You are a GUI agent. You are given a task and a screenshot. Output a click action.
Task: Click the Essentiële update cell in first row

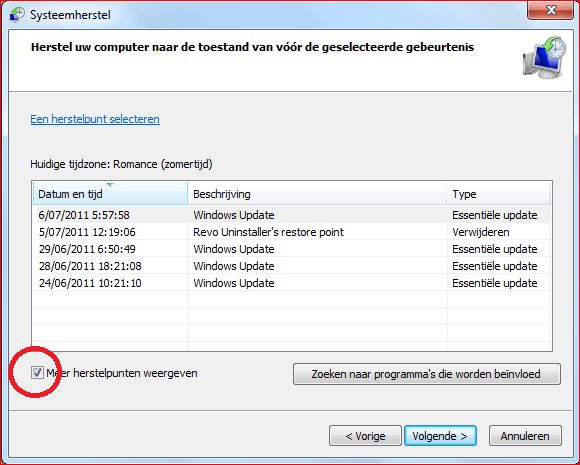pyautogui.click(x=495, y=215)
